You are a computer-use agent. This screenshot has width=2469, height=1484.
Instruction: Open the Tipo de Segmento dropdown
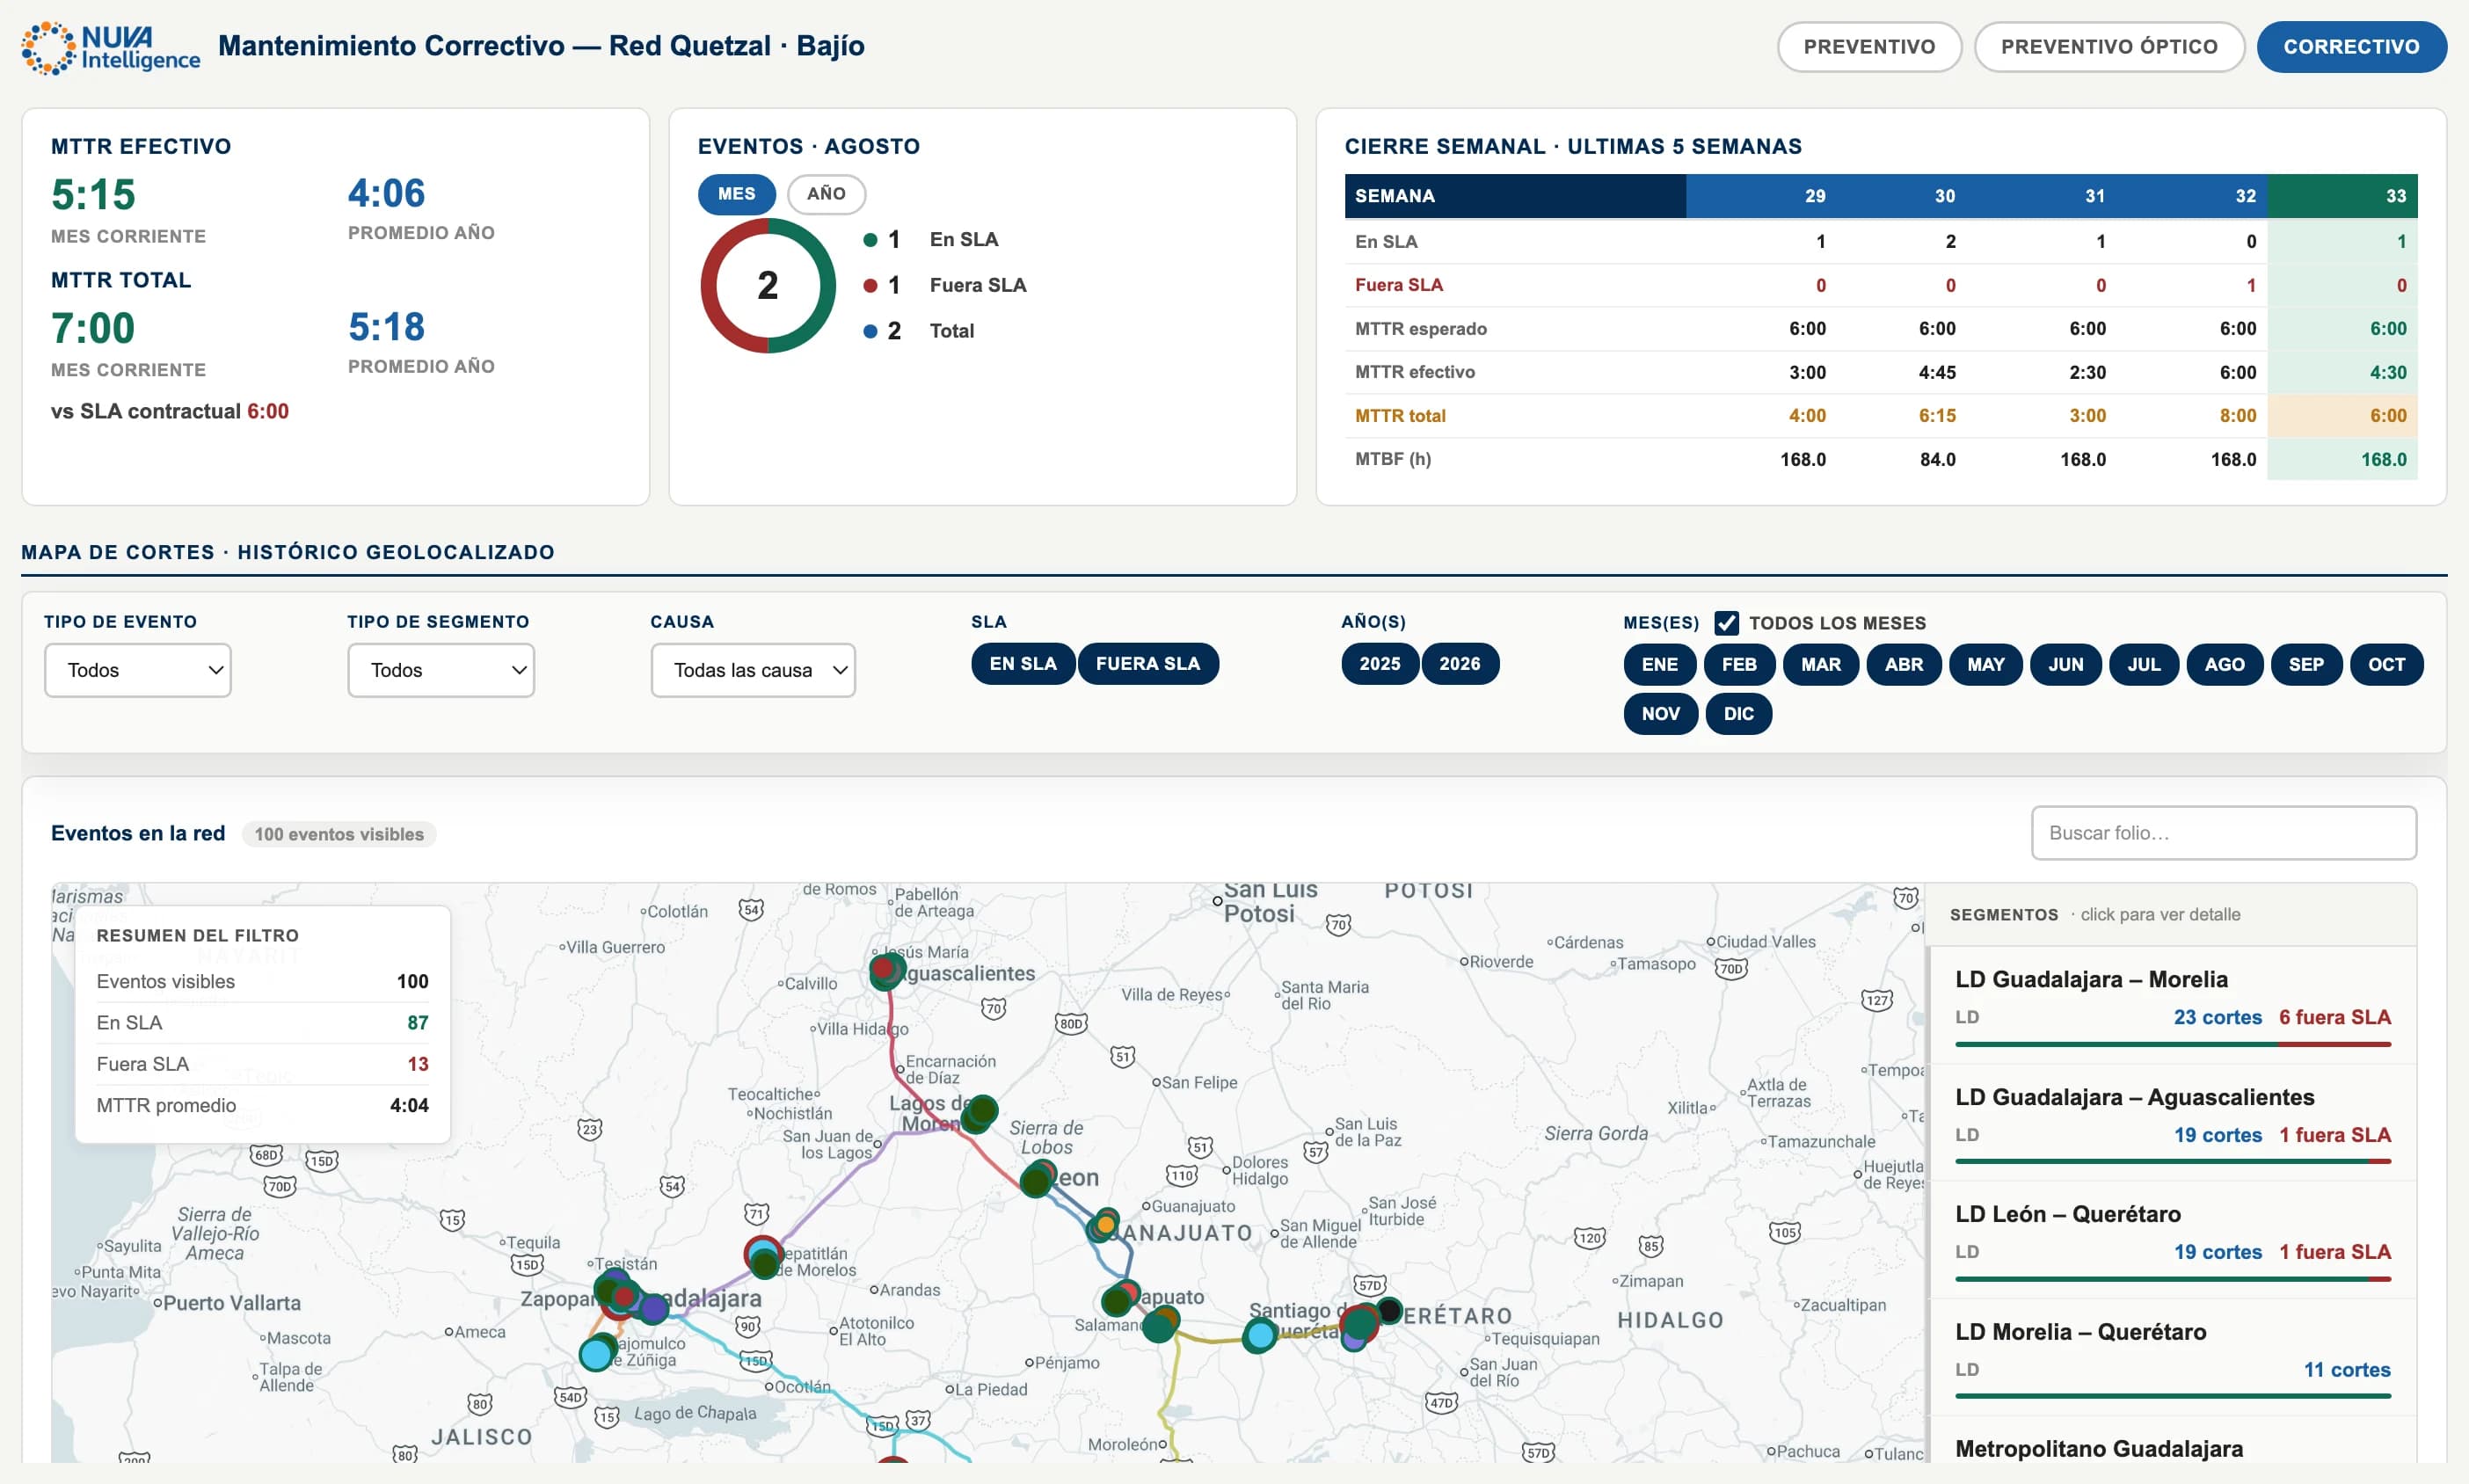[441, 670]
